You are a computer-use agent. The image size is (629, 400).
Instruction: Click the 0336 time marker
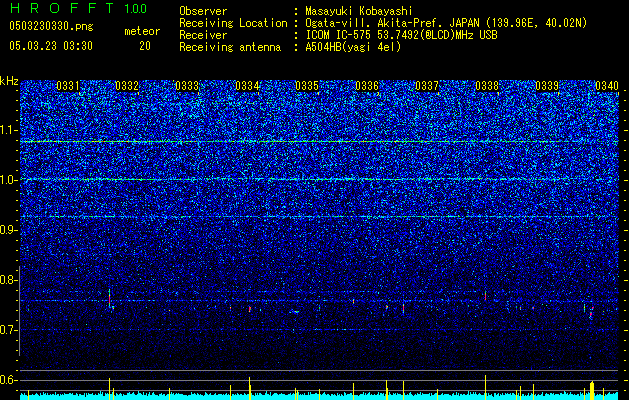(x=367, y=86)
